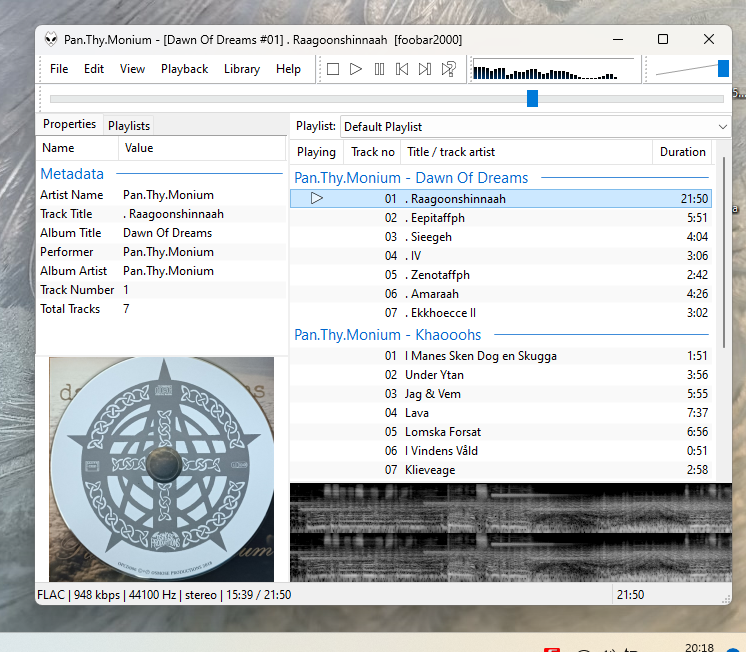Click the album art CD image
746x652 pixels.
[162, 469]
